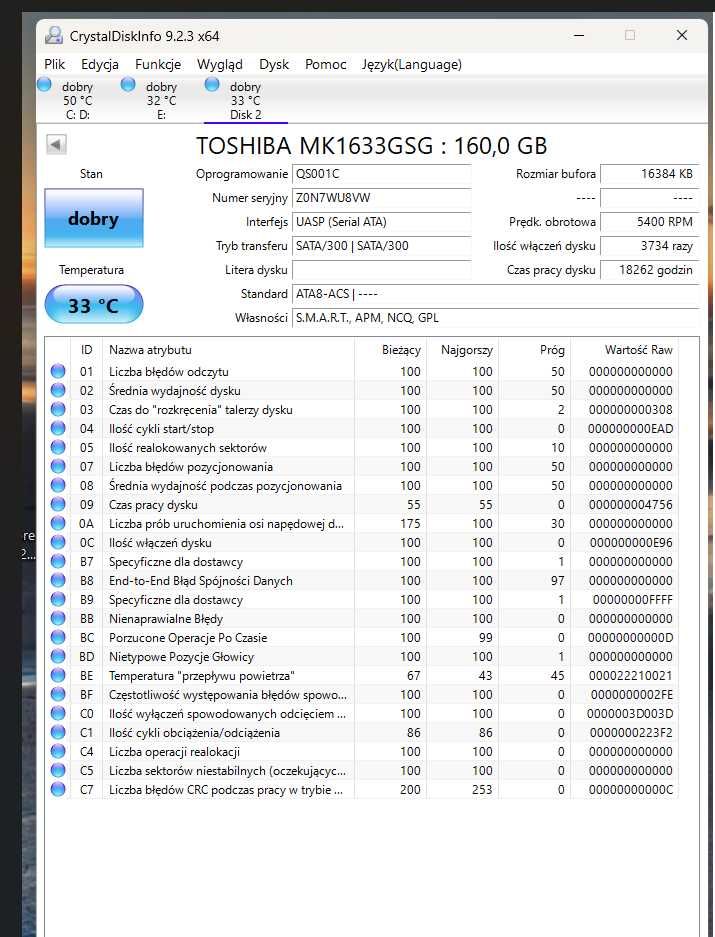Click status icon of attribute 02 row
The height and width of the screenshot is (937, 715).
(x=58, y=390)
